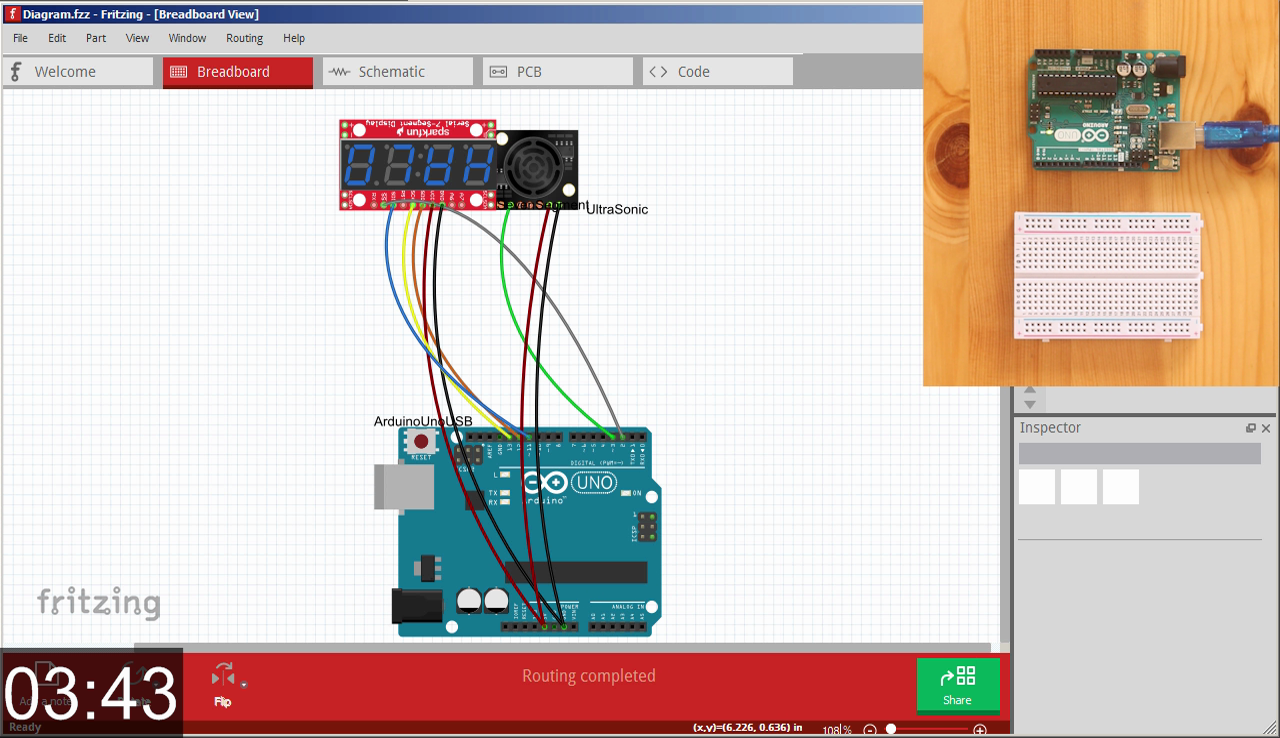
Task: Switch to the Welcome tab
Action: 78,72
